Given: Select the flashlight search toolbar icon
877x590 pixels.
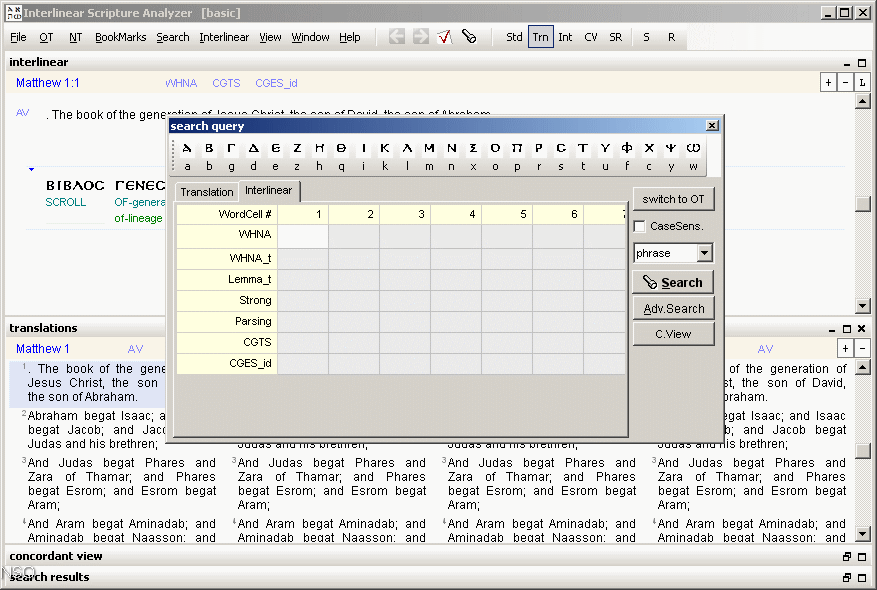Looking at the screenshot, I should 470,36.
